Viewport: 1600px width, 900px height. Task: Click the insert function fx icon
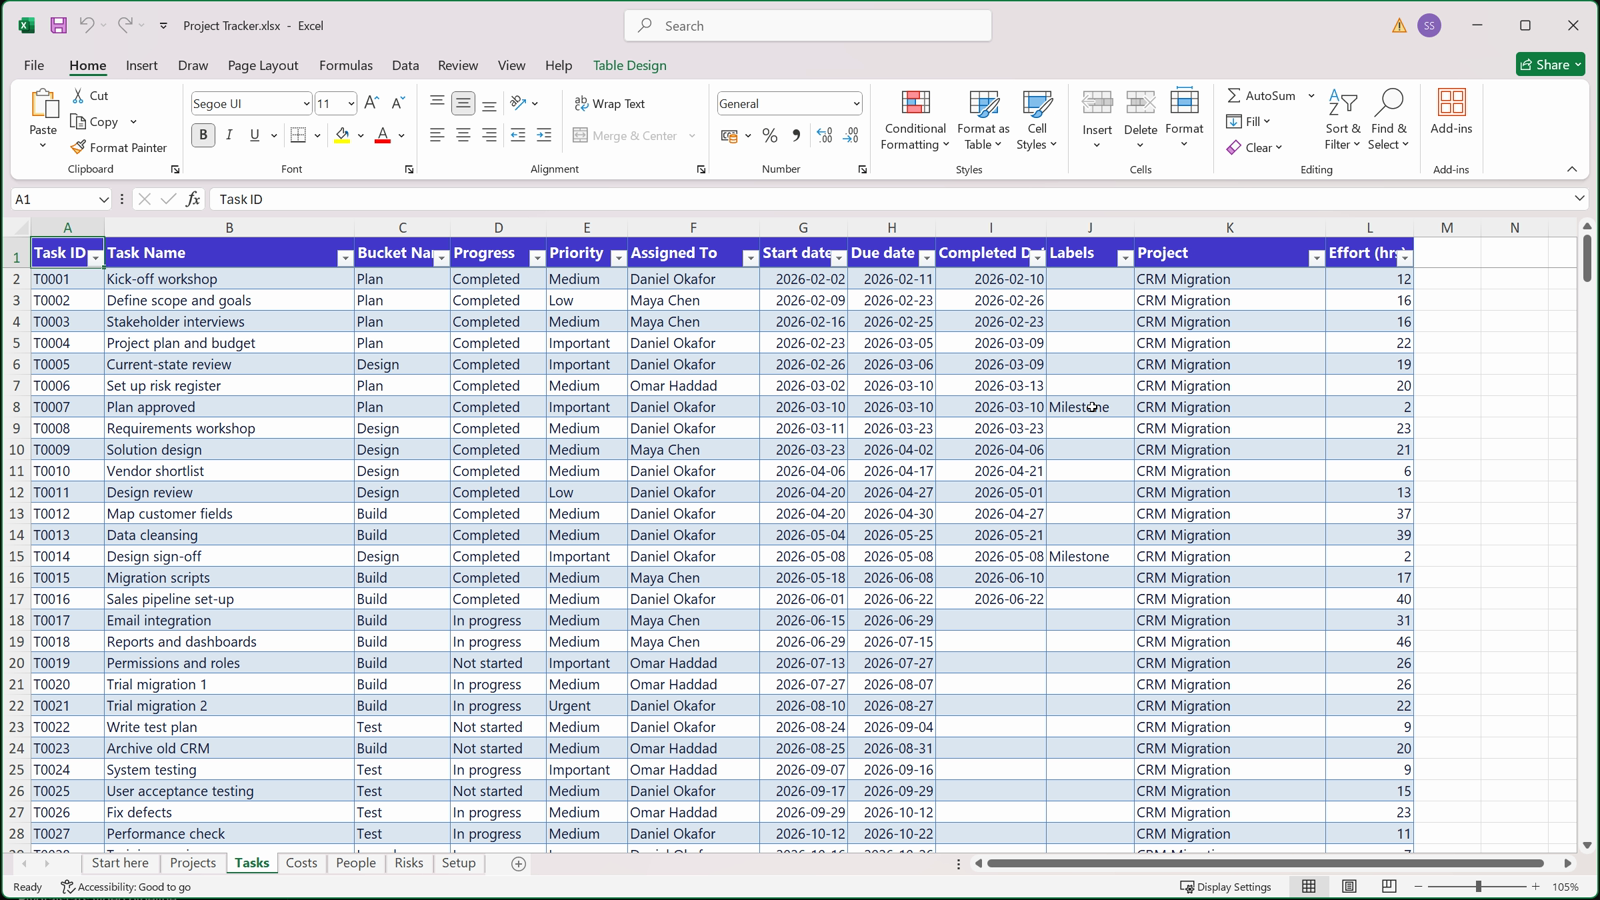click(193, 199)
